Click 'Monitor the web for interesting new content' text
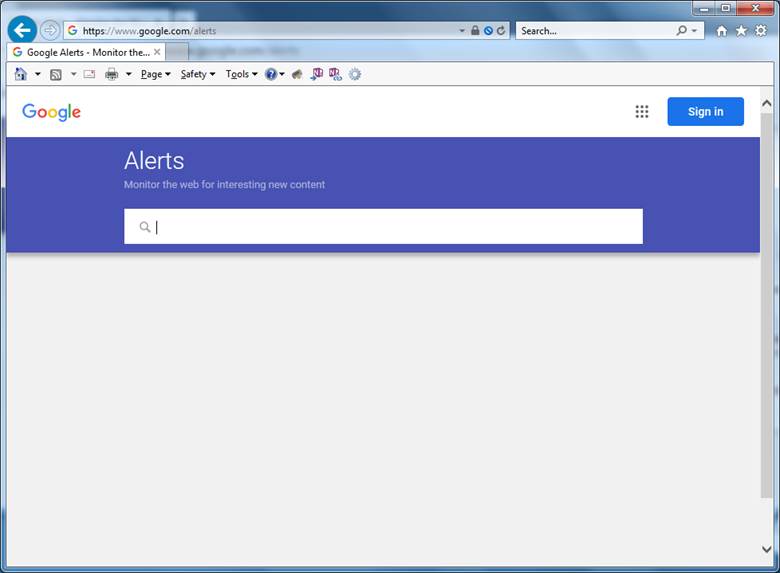The image size is (780, 573). pyautogui.click(x=224, y=185)
